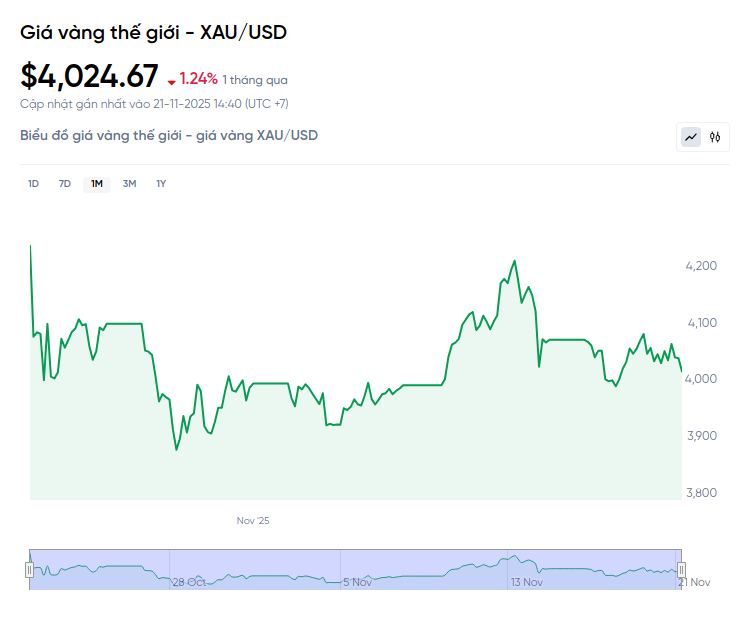This screenshot has width=750, height=634.
Task: Switch to the candlestick chart view
Action: (715, 137)
